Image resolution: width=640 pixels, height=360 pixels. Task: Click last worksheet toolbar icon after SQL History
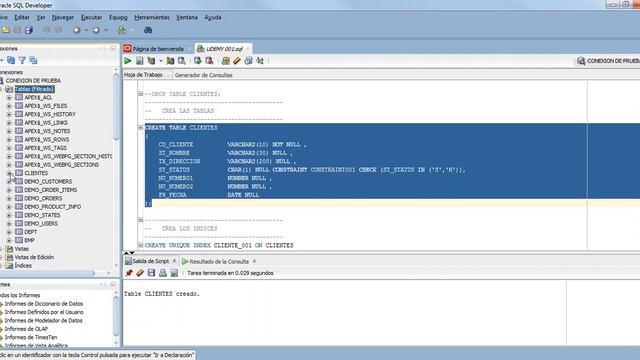[x=260, y=61]
